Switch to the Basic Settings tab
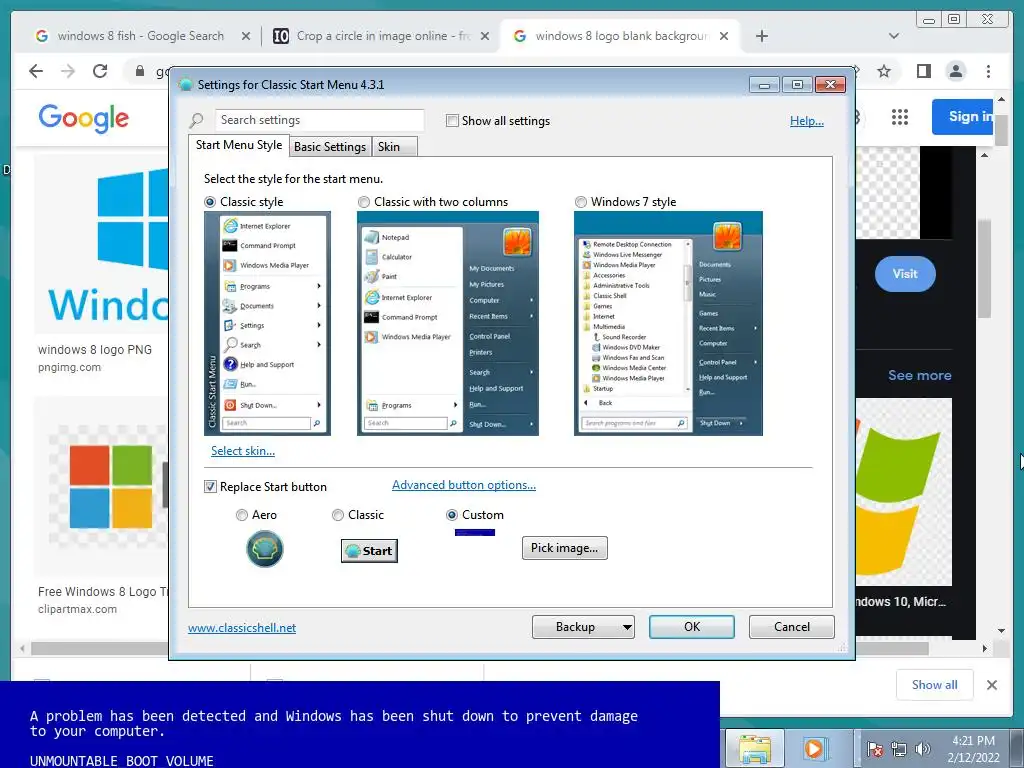This screenshot has height=768, width=1024. [330, 147]
